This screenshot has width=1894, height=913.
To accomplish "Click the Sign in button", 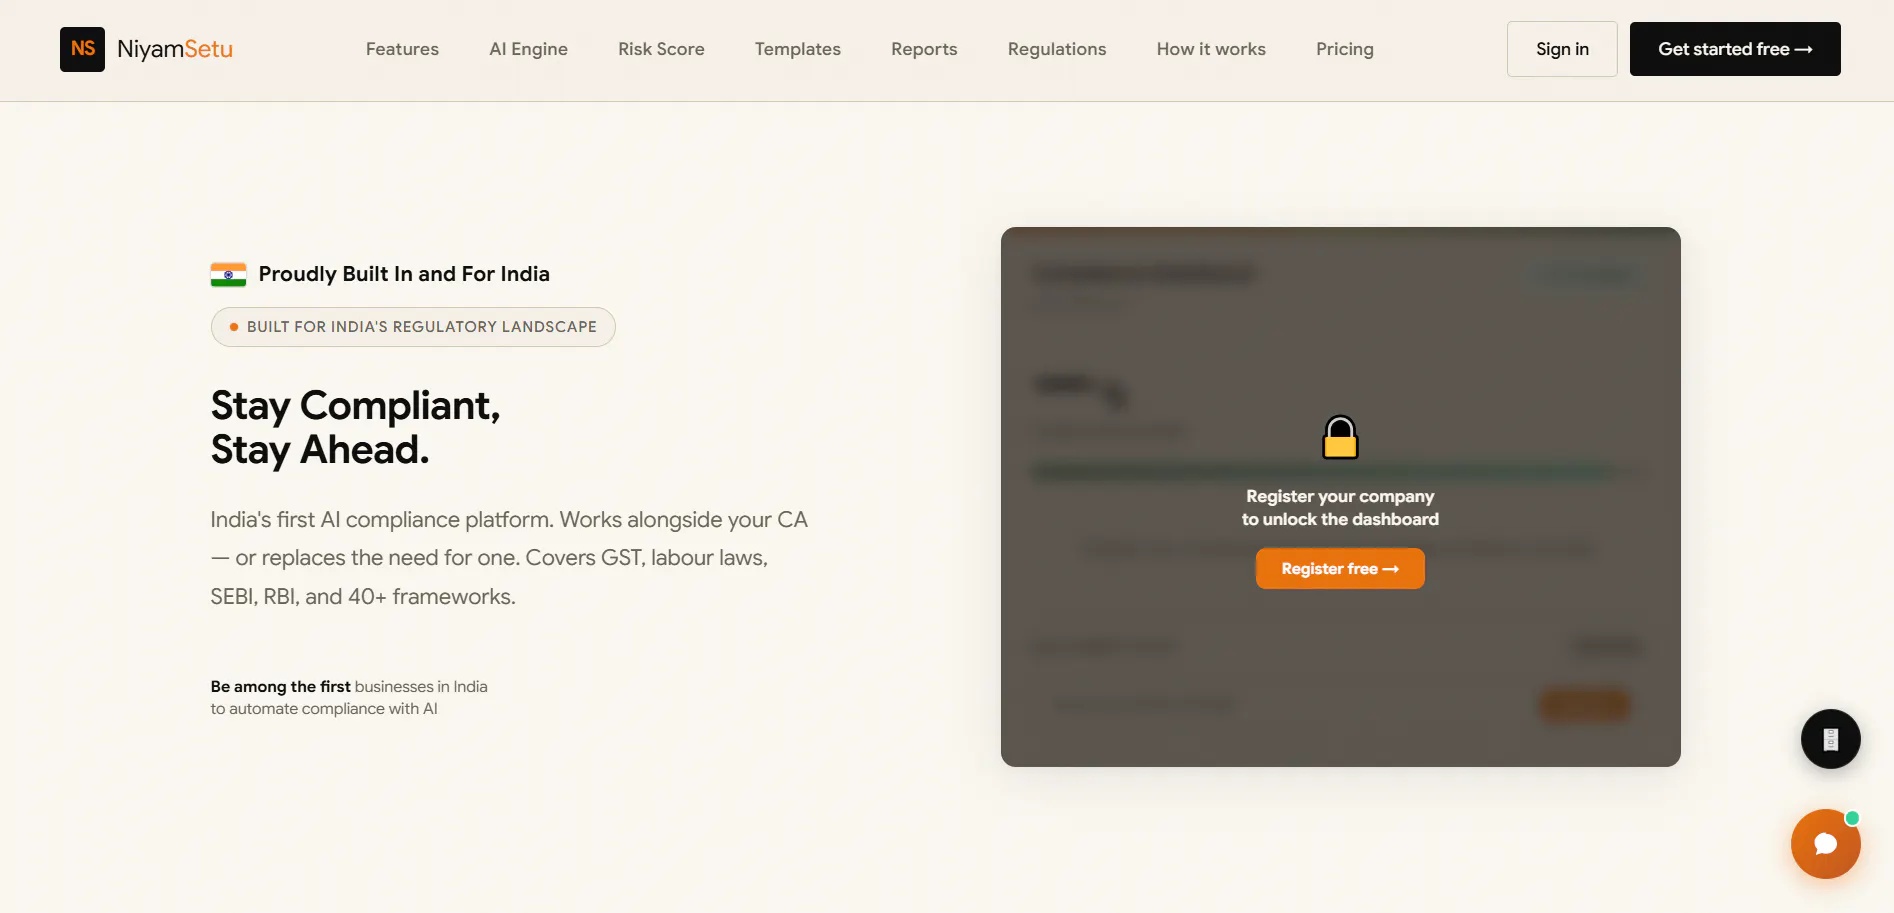I will click(1562, 49).
